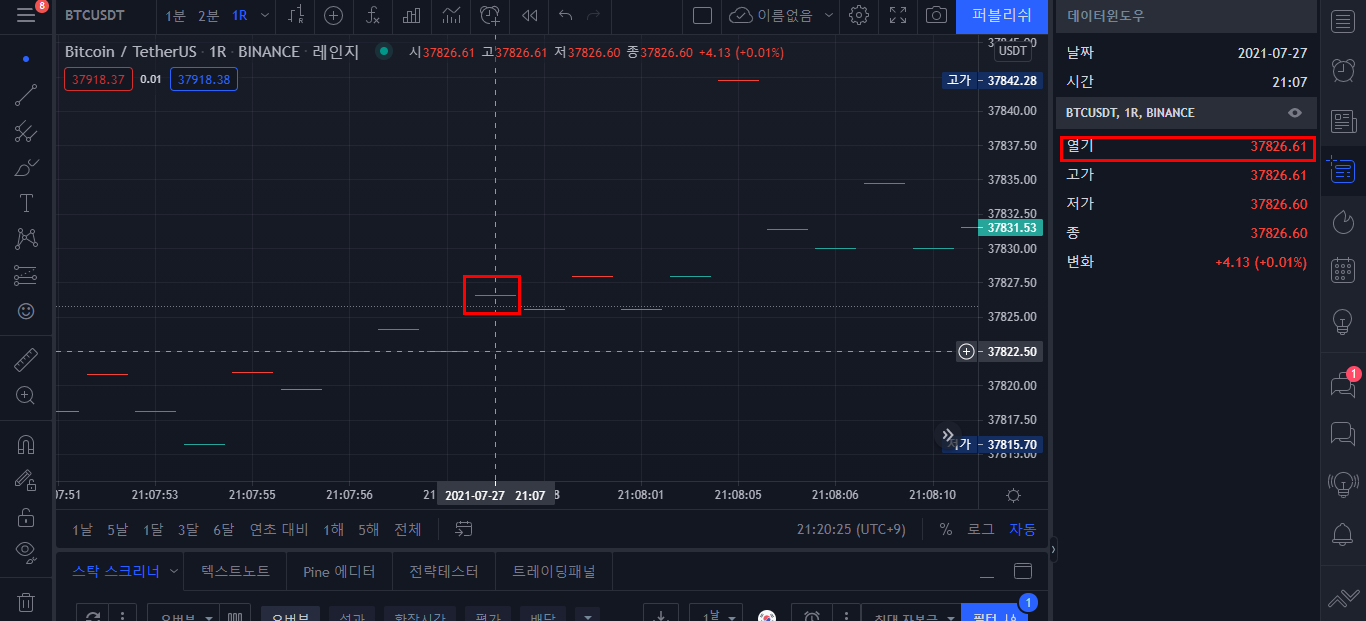
Task: Click the go-to-realtime double arrow button
Action: 948,435
